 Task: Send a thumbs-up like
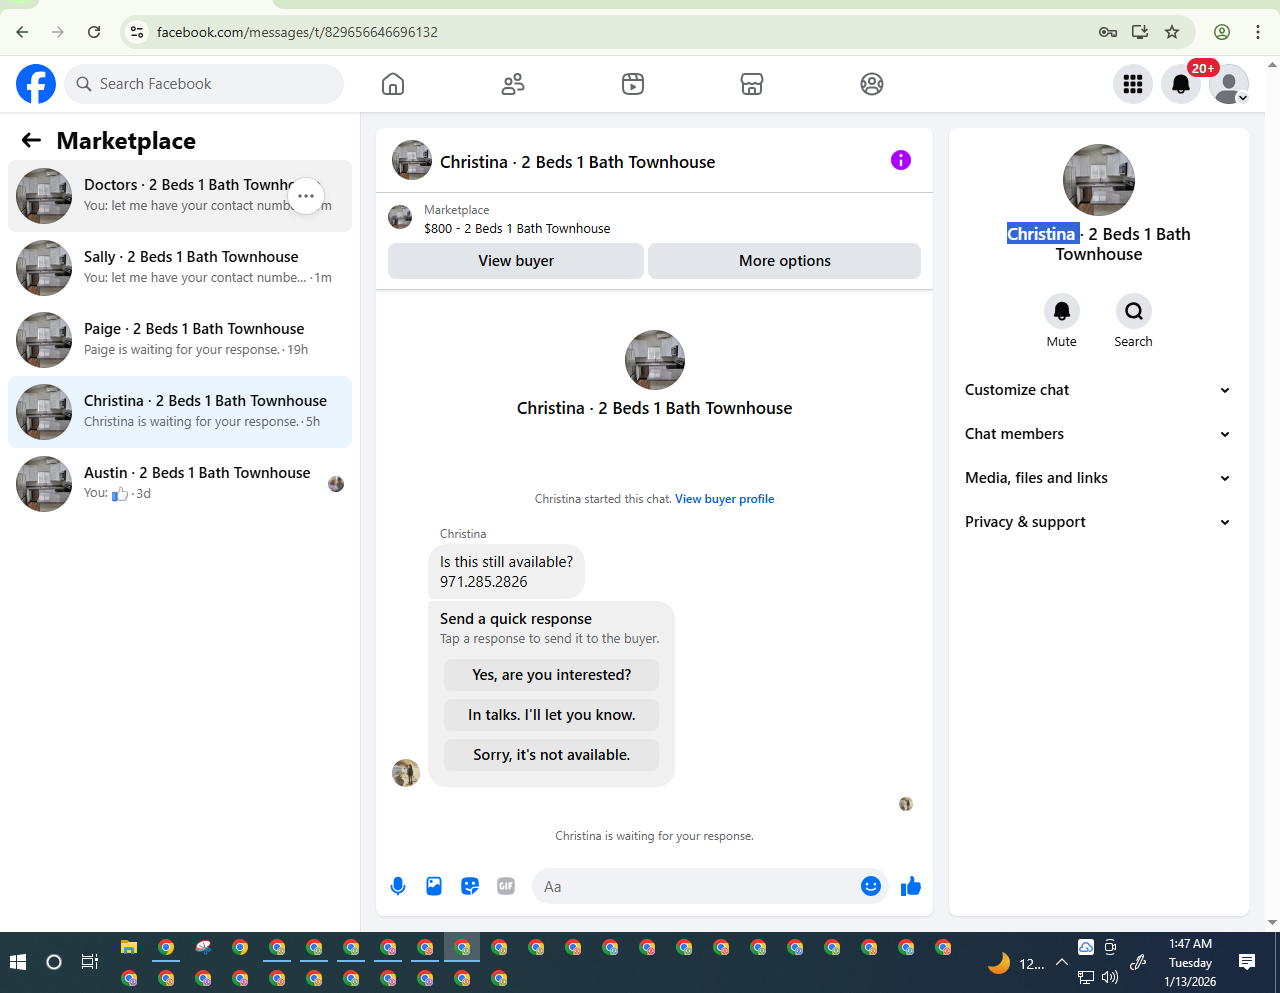coord(911,886)
